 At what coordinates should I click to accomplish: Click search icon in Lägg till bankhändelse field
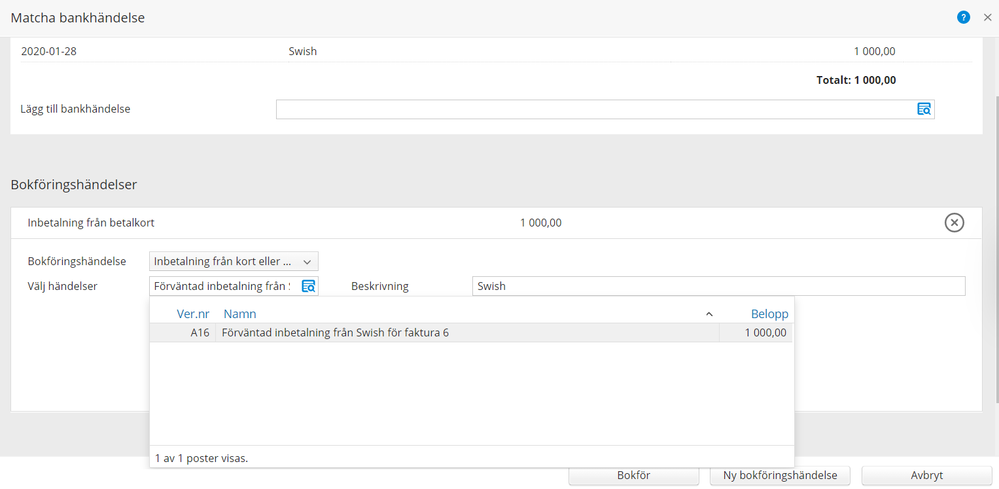[x=924, y=109]
